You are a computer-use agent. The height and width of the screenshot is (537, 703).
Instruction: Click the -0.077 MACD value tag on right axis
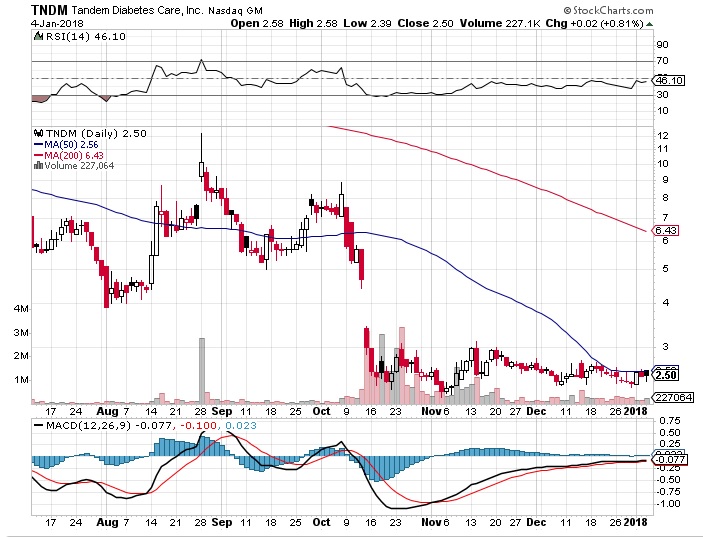click(x=670, y=460)
